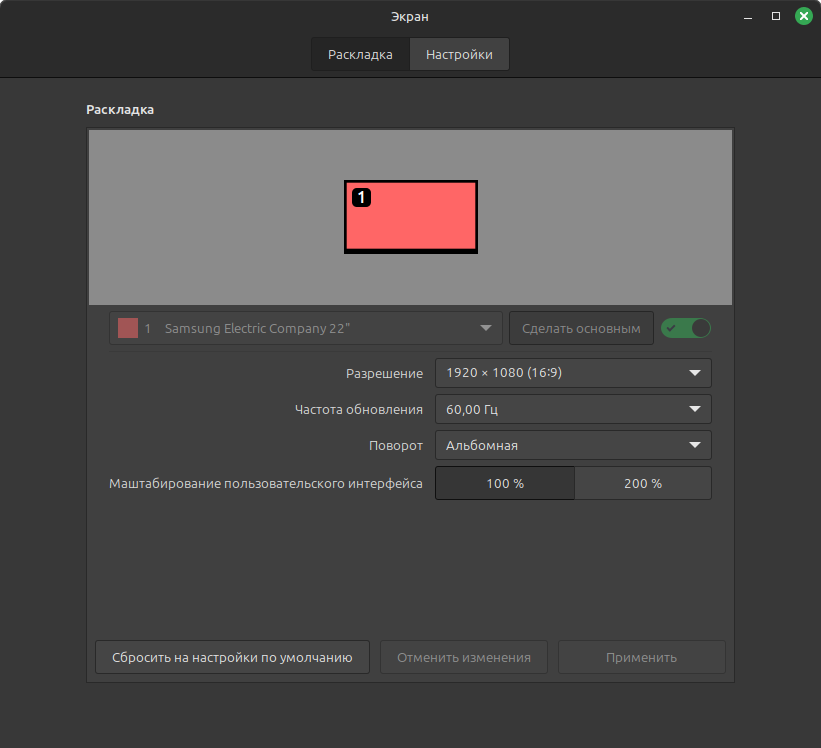Click the Отменить изменения button
This screenshot has width=821, height=748.
(464, 657)
